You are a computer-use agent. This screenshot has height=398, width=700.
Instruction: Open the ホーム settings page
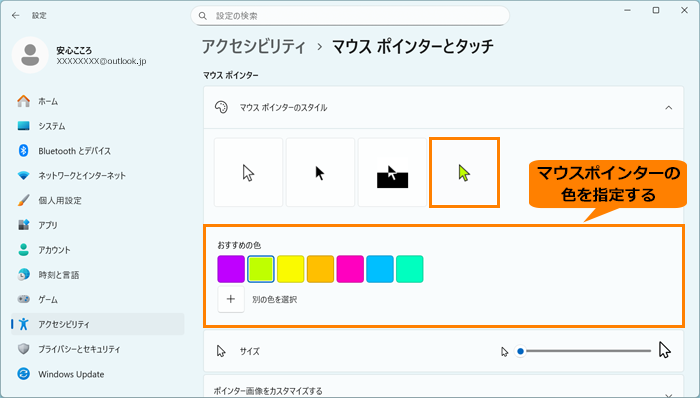coord(98,101)
